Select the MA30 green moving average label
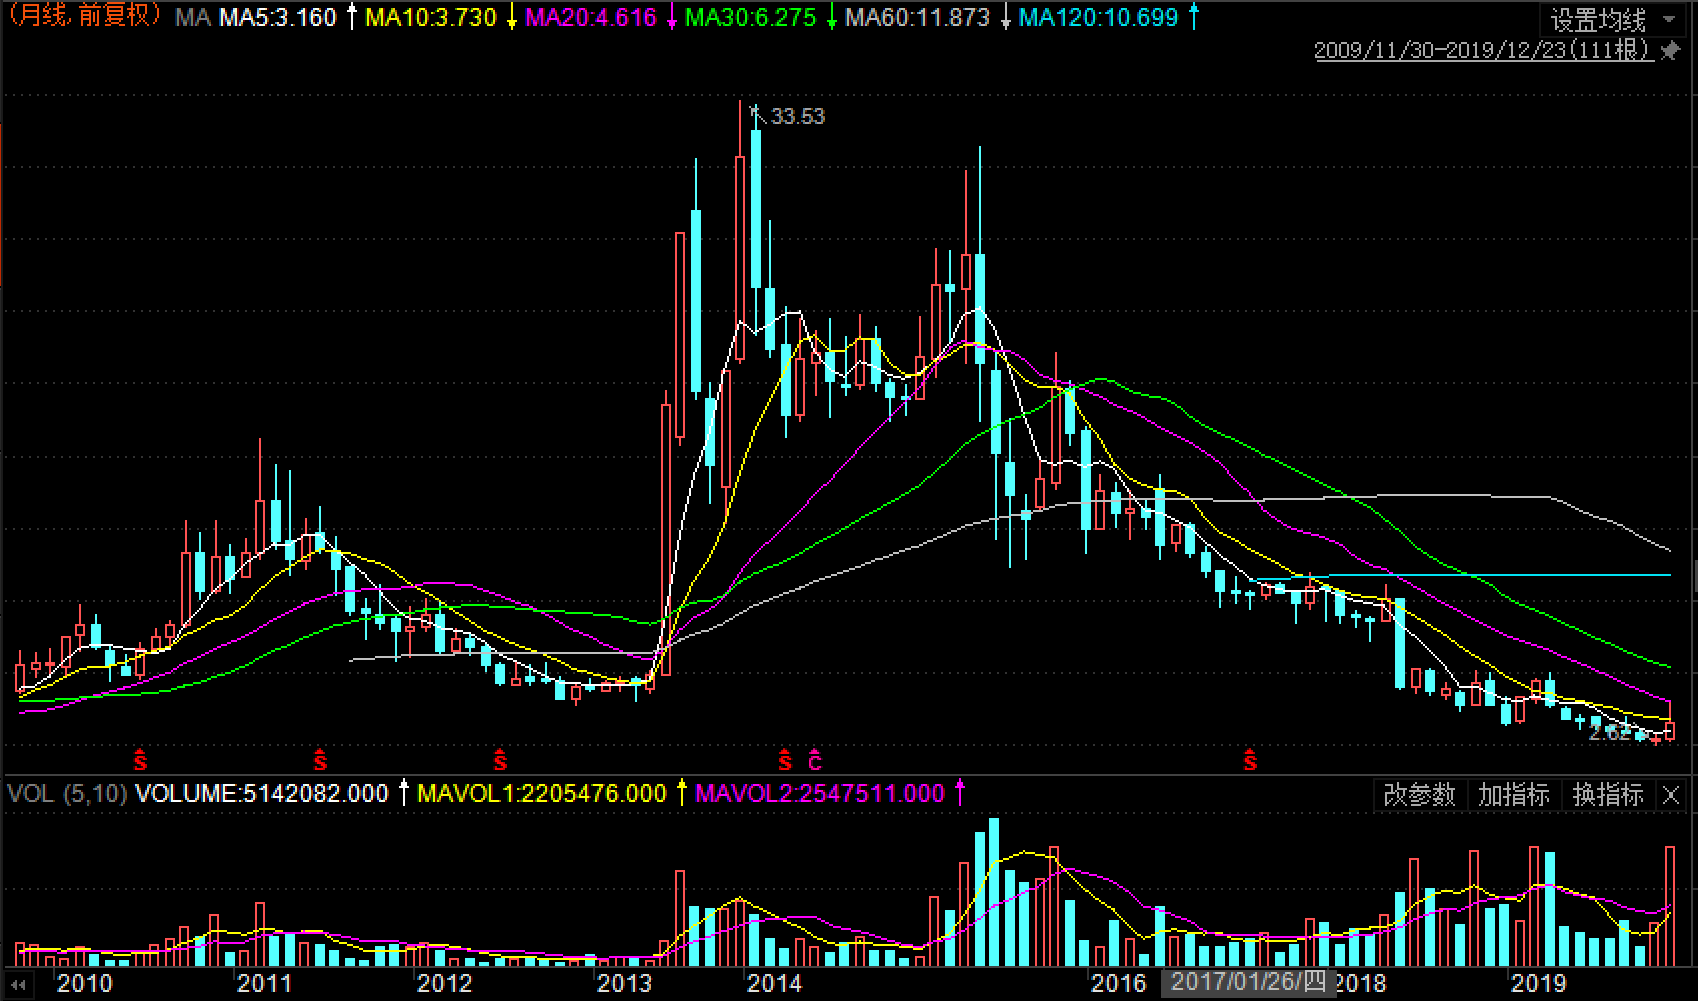 tap(750, 17)
